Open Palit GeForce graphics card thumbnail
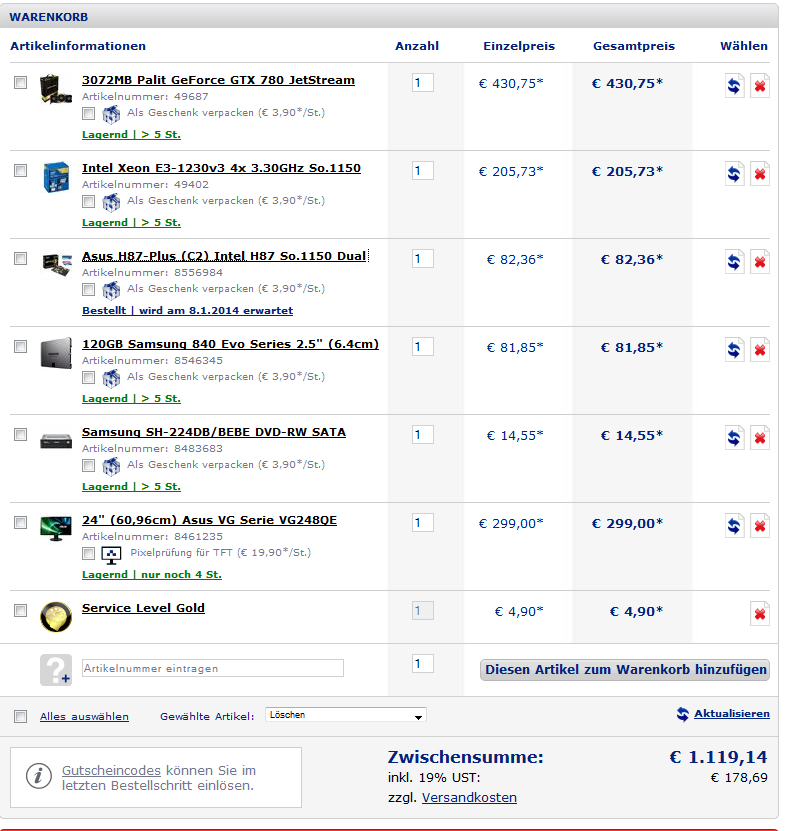785x831 pixels. [x=56, y=88]
